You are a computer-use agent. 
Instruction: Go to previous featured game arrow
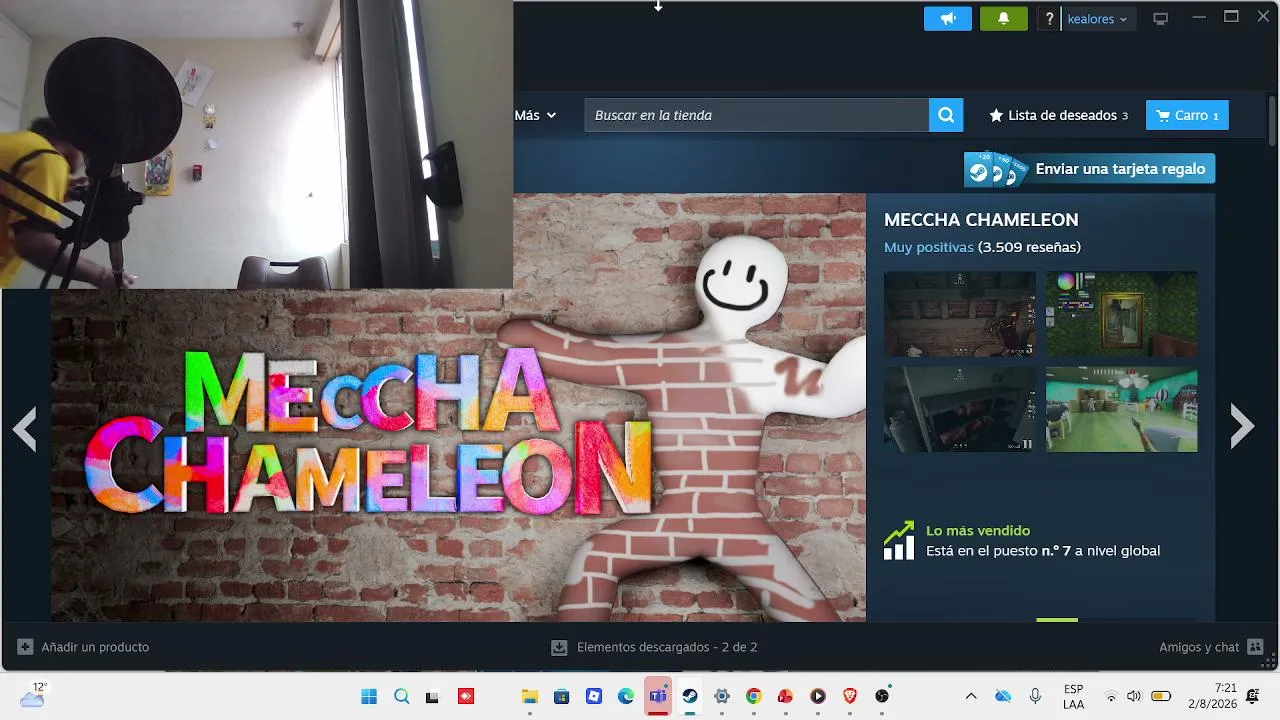25,428
